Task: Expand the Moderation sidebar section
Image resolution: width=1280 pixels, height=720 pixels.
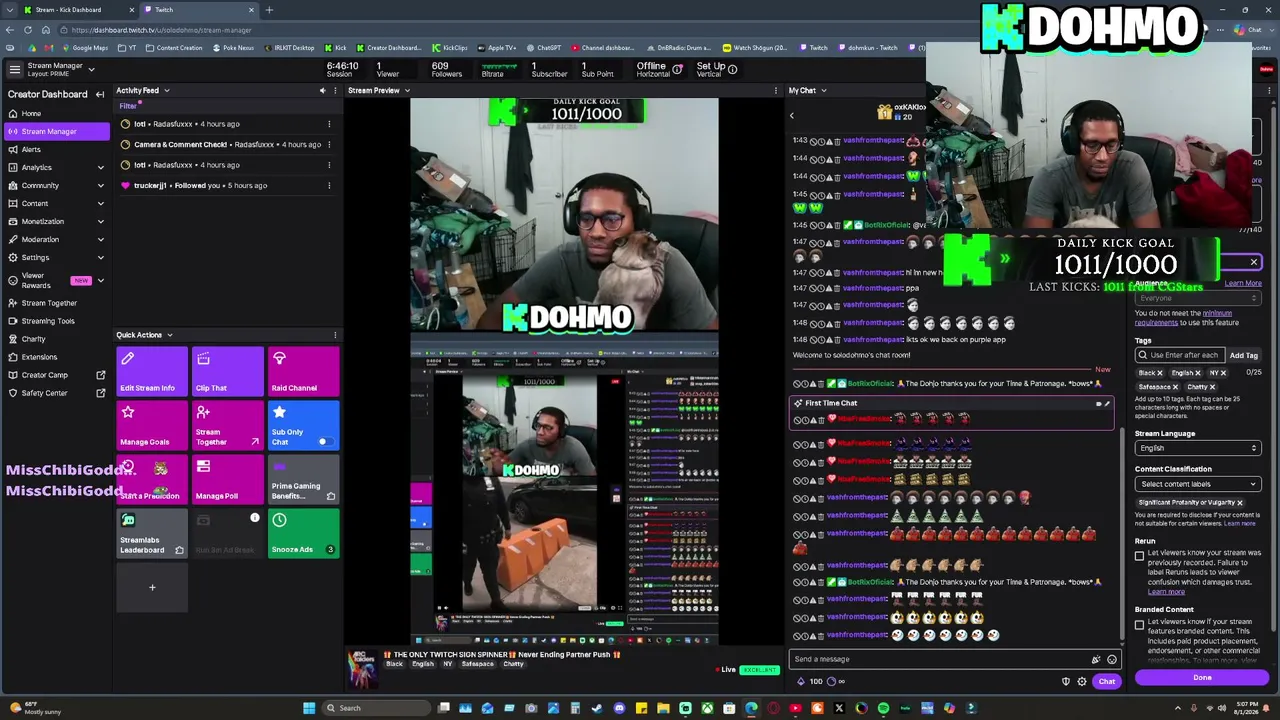Action: [x=100, y=239]
